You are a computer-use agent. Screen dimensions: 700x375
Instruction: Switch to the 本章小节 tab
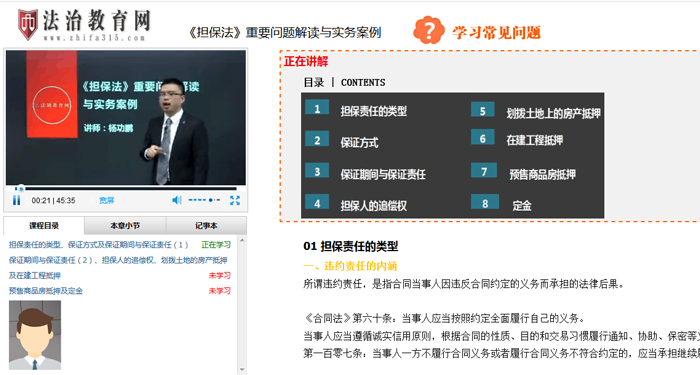(x=125, y=225)
